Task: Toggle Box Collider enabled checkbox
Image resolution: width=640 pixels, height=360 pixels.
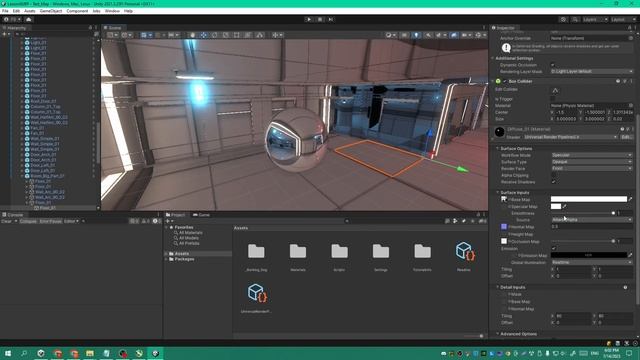Action: (504, 81)
